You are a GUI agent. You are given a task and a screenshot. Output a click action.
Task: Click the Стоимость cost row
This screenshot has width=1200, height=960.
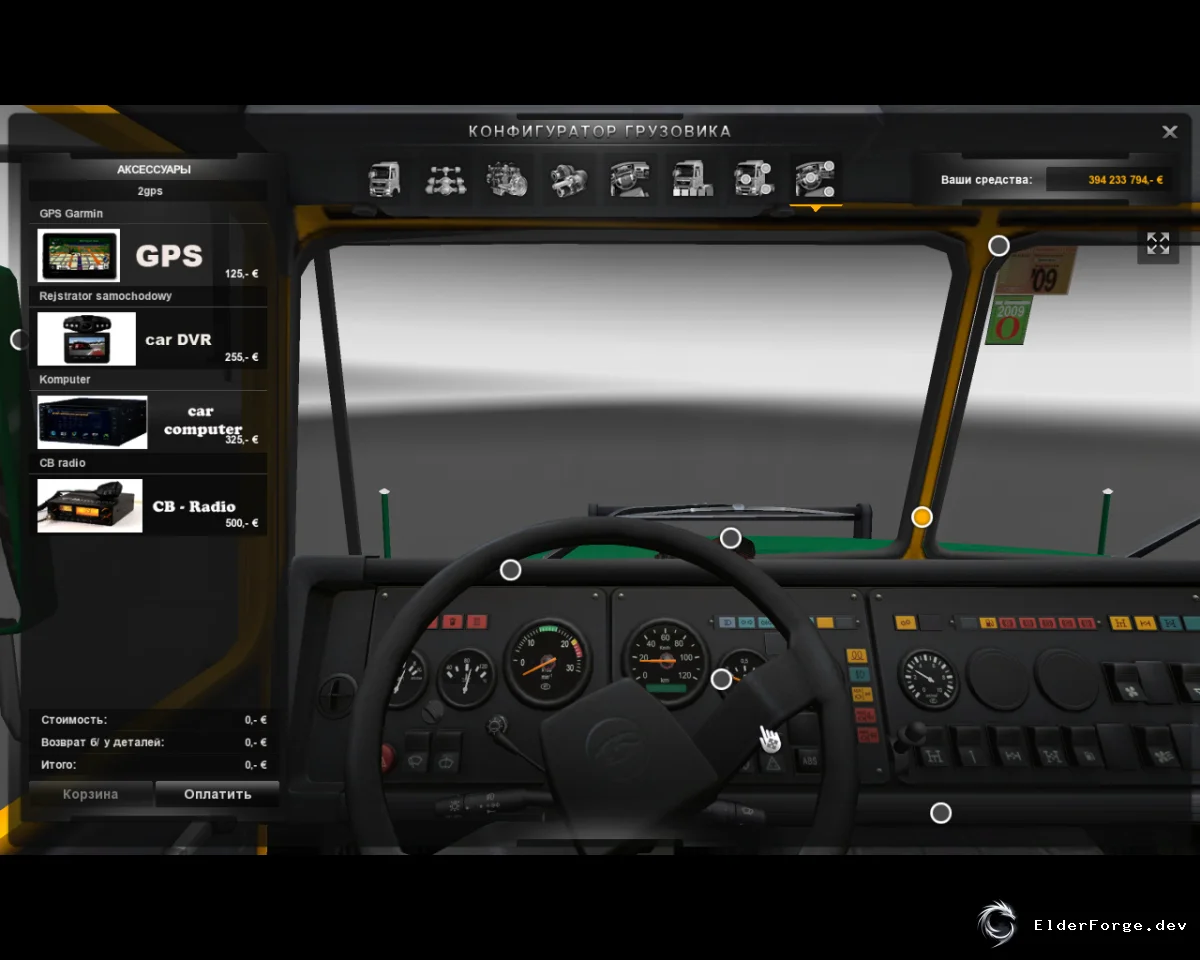pos(154,720)
